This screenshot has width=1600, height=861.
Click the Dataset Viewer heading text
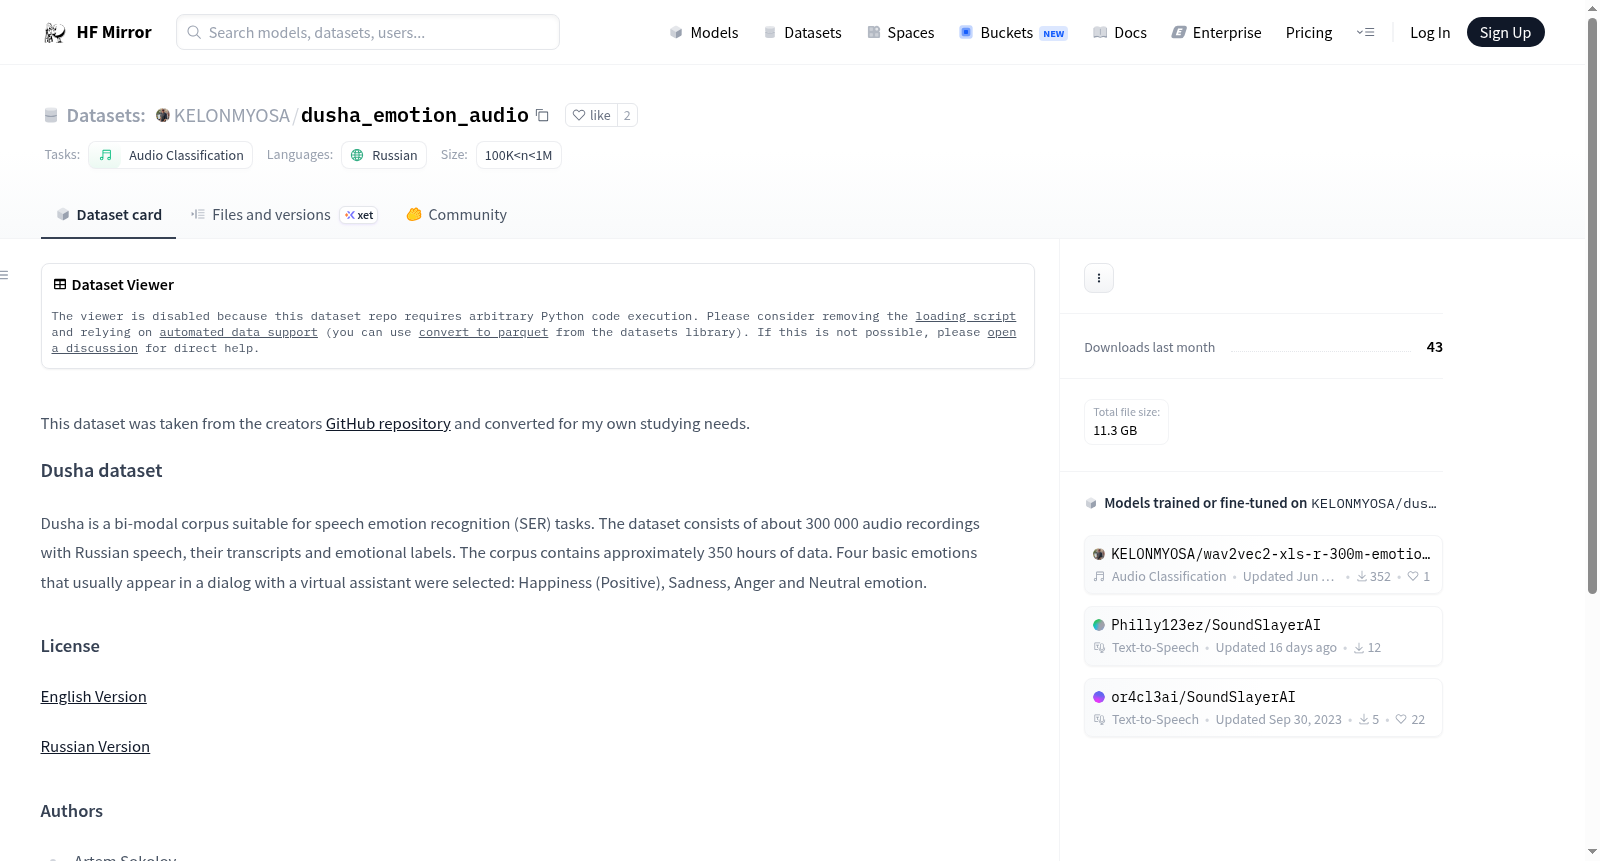[x=123, y=285]
